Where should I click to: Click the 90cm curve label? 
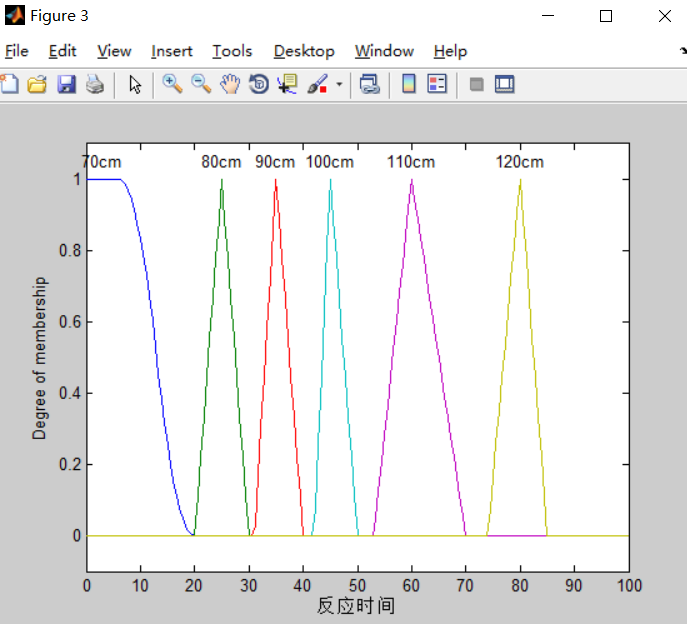tap(275, 162)
